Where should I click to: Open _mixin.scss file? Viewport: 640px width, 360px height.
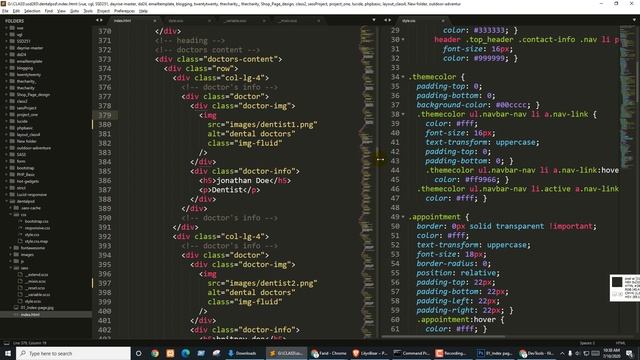(35, 281)
